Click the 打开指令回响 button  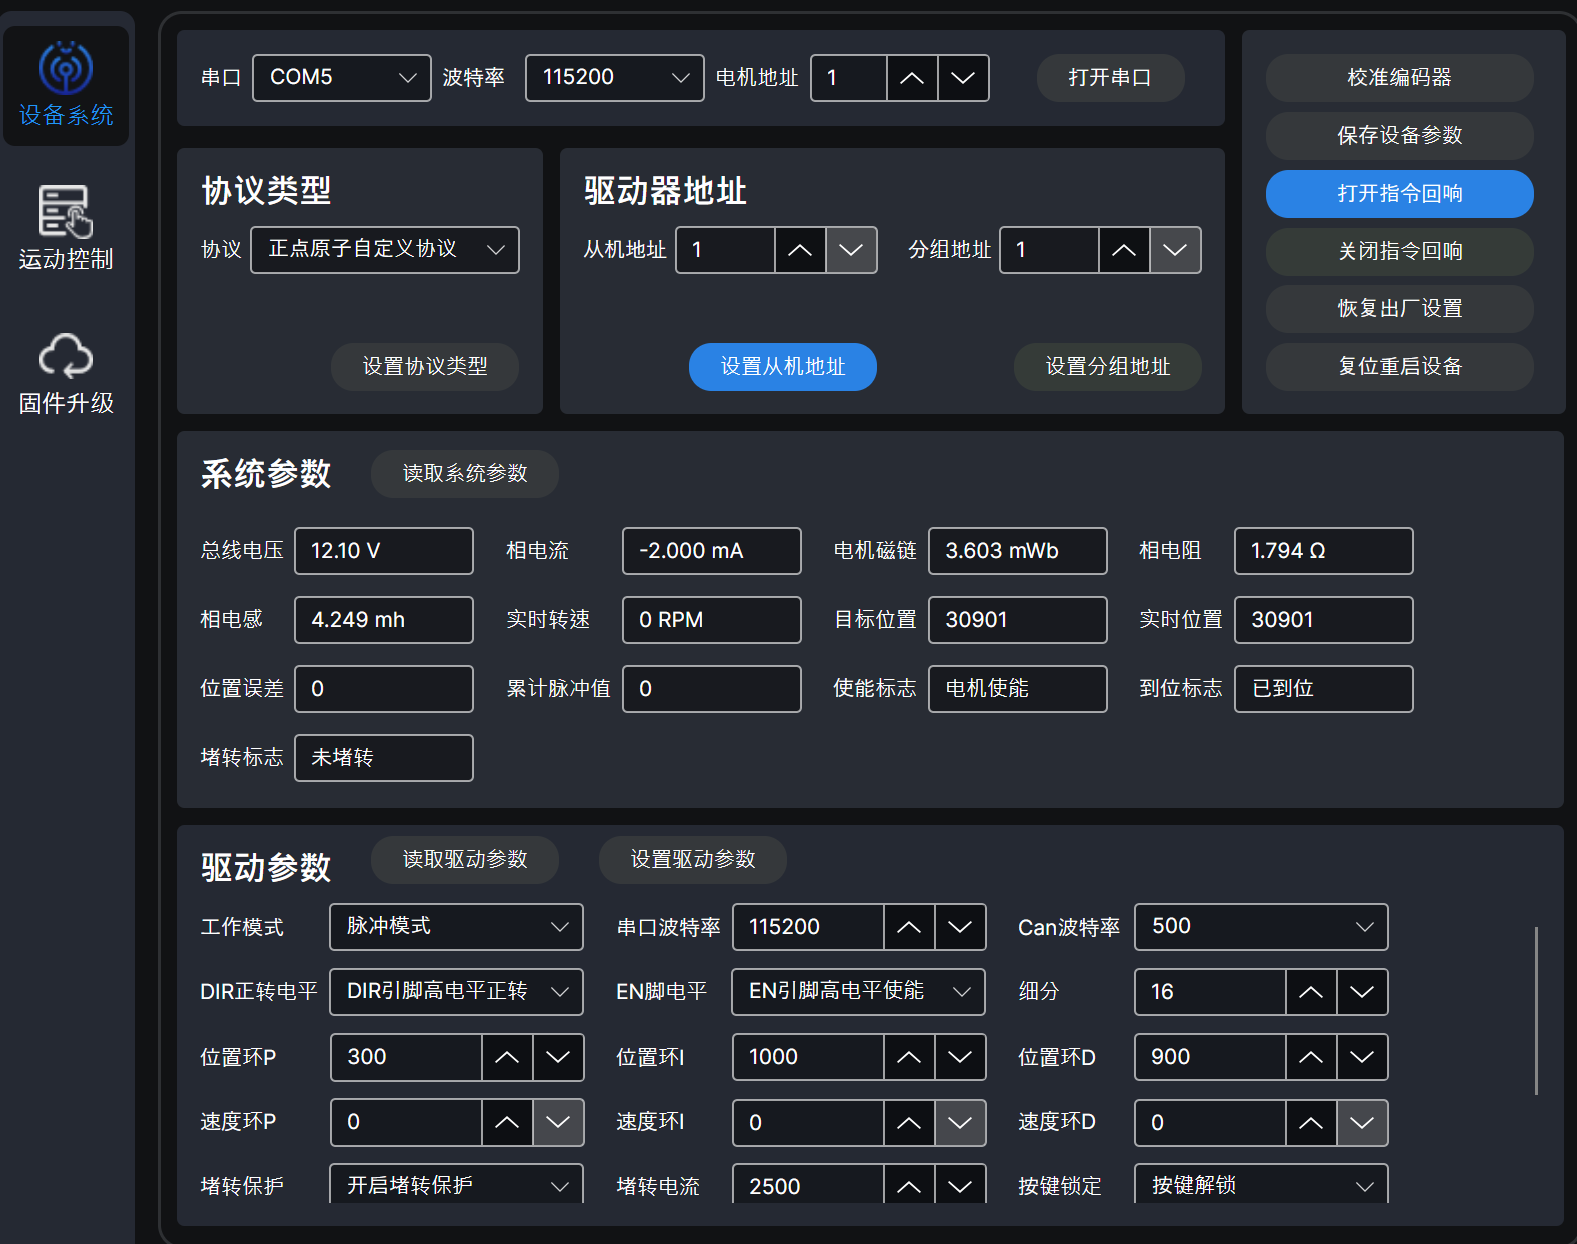point(1400,194)
